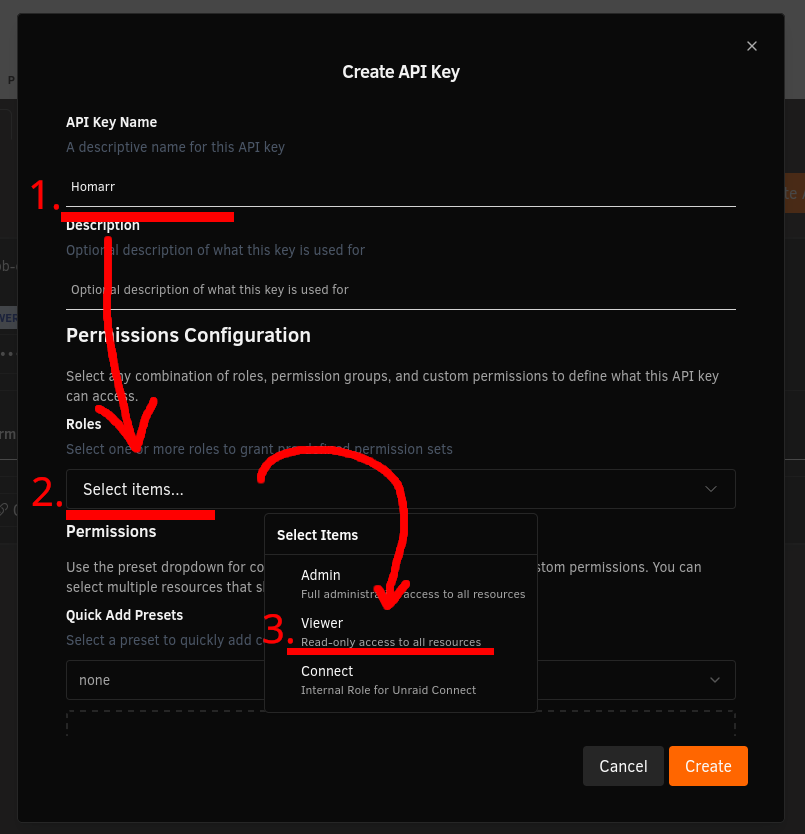This screenshot has height=834, width=805.
Task: Click the 'VER' badge at the left edge
Action: [x=10, y=317]
